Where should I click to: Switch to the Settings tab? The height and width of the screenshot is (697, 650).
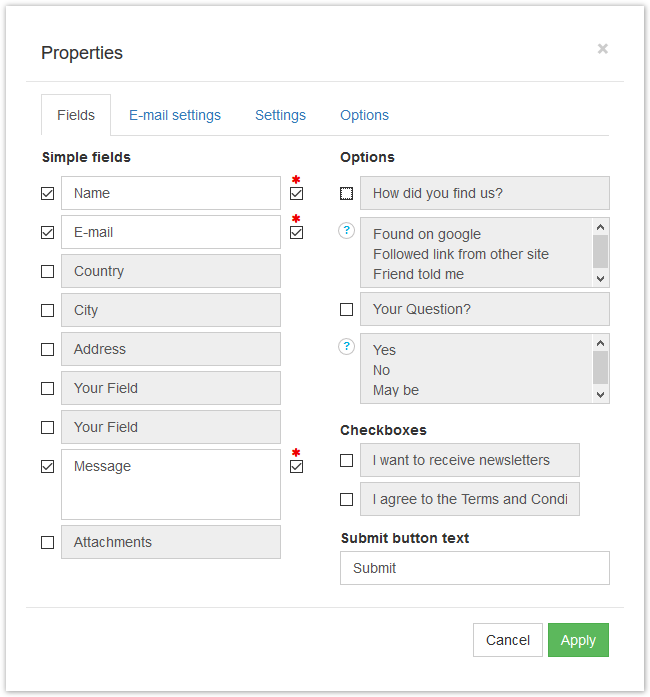point(280,115)
